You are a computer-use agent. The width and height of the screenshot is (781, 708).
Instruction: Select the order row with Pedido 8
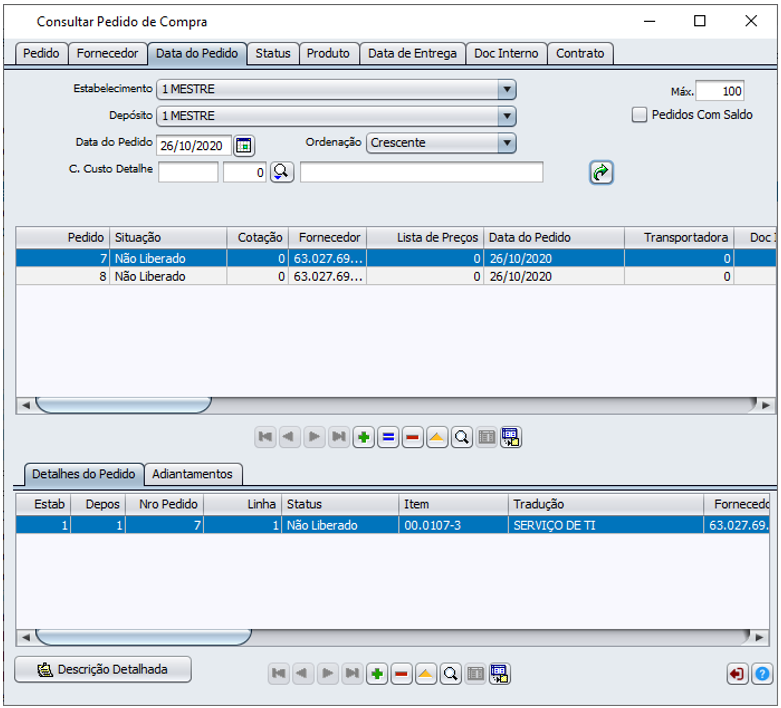[395, 277]
